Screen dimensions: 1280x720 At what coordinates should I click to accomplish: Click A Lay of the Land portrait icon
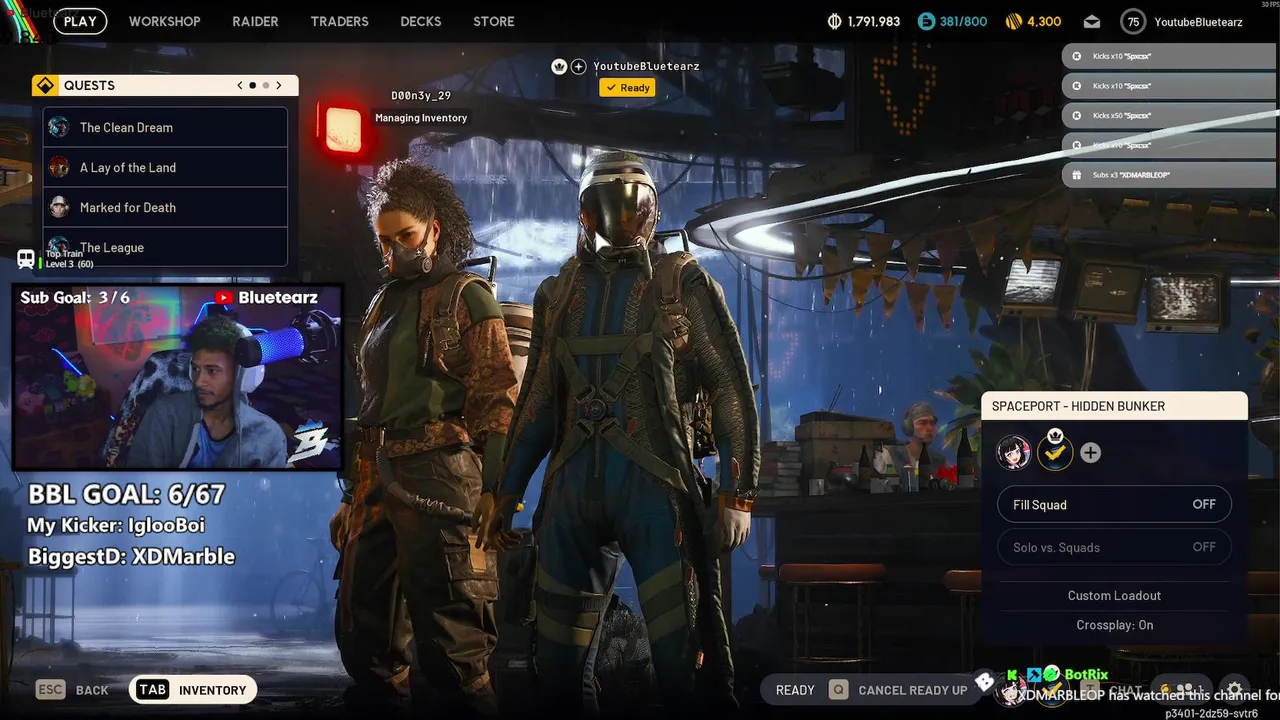point(59,167)
